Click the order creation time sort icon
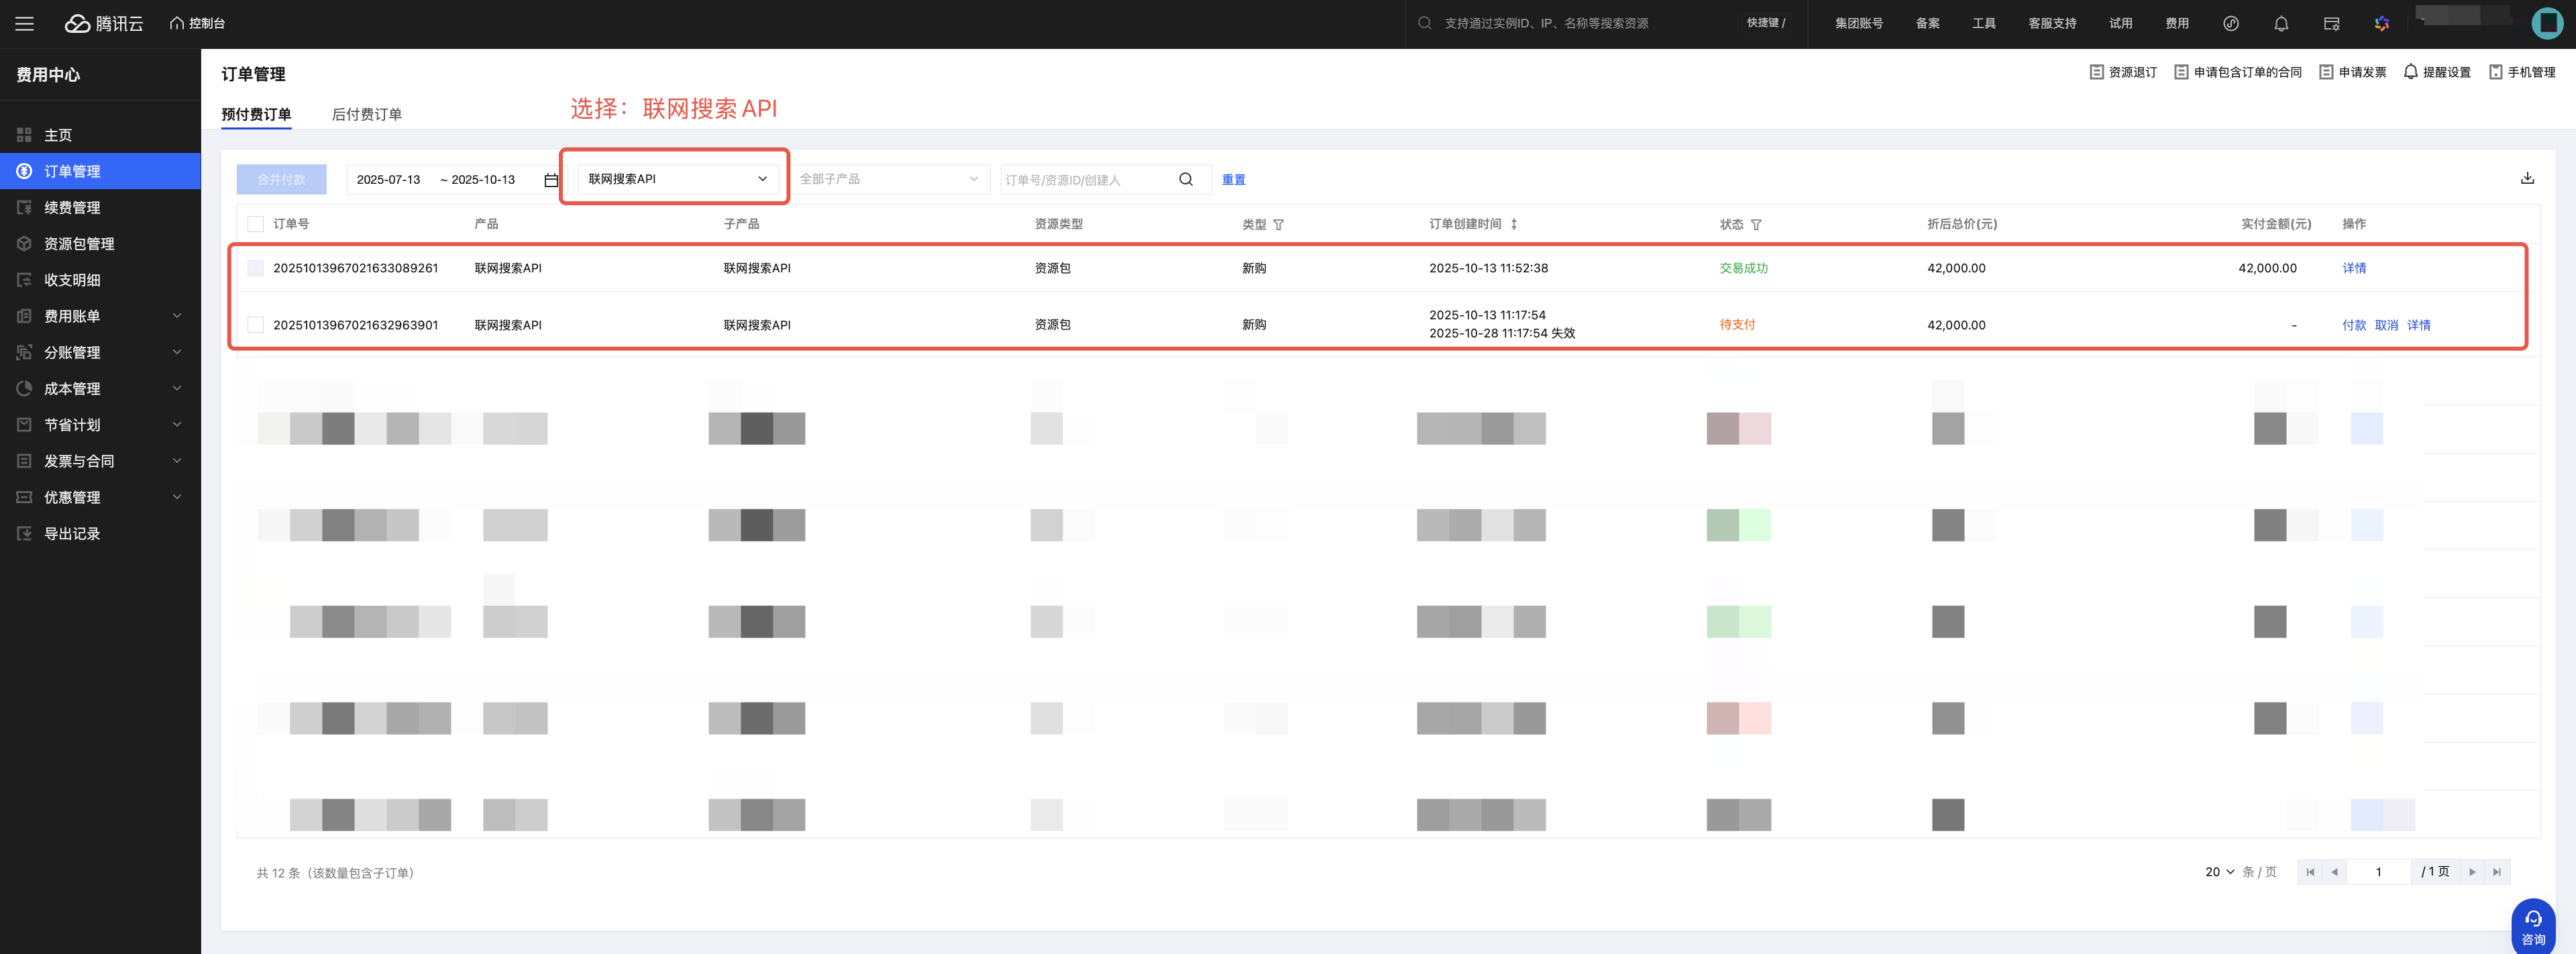 click(x=1514, y=224)
